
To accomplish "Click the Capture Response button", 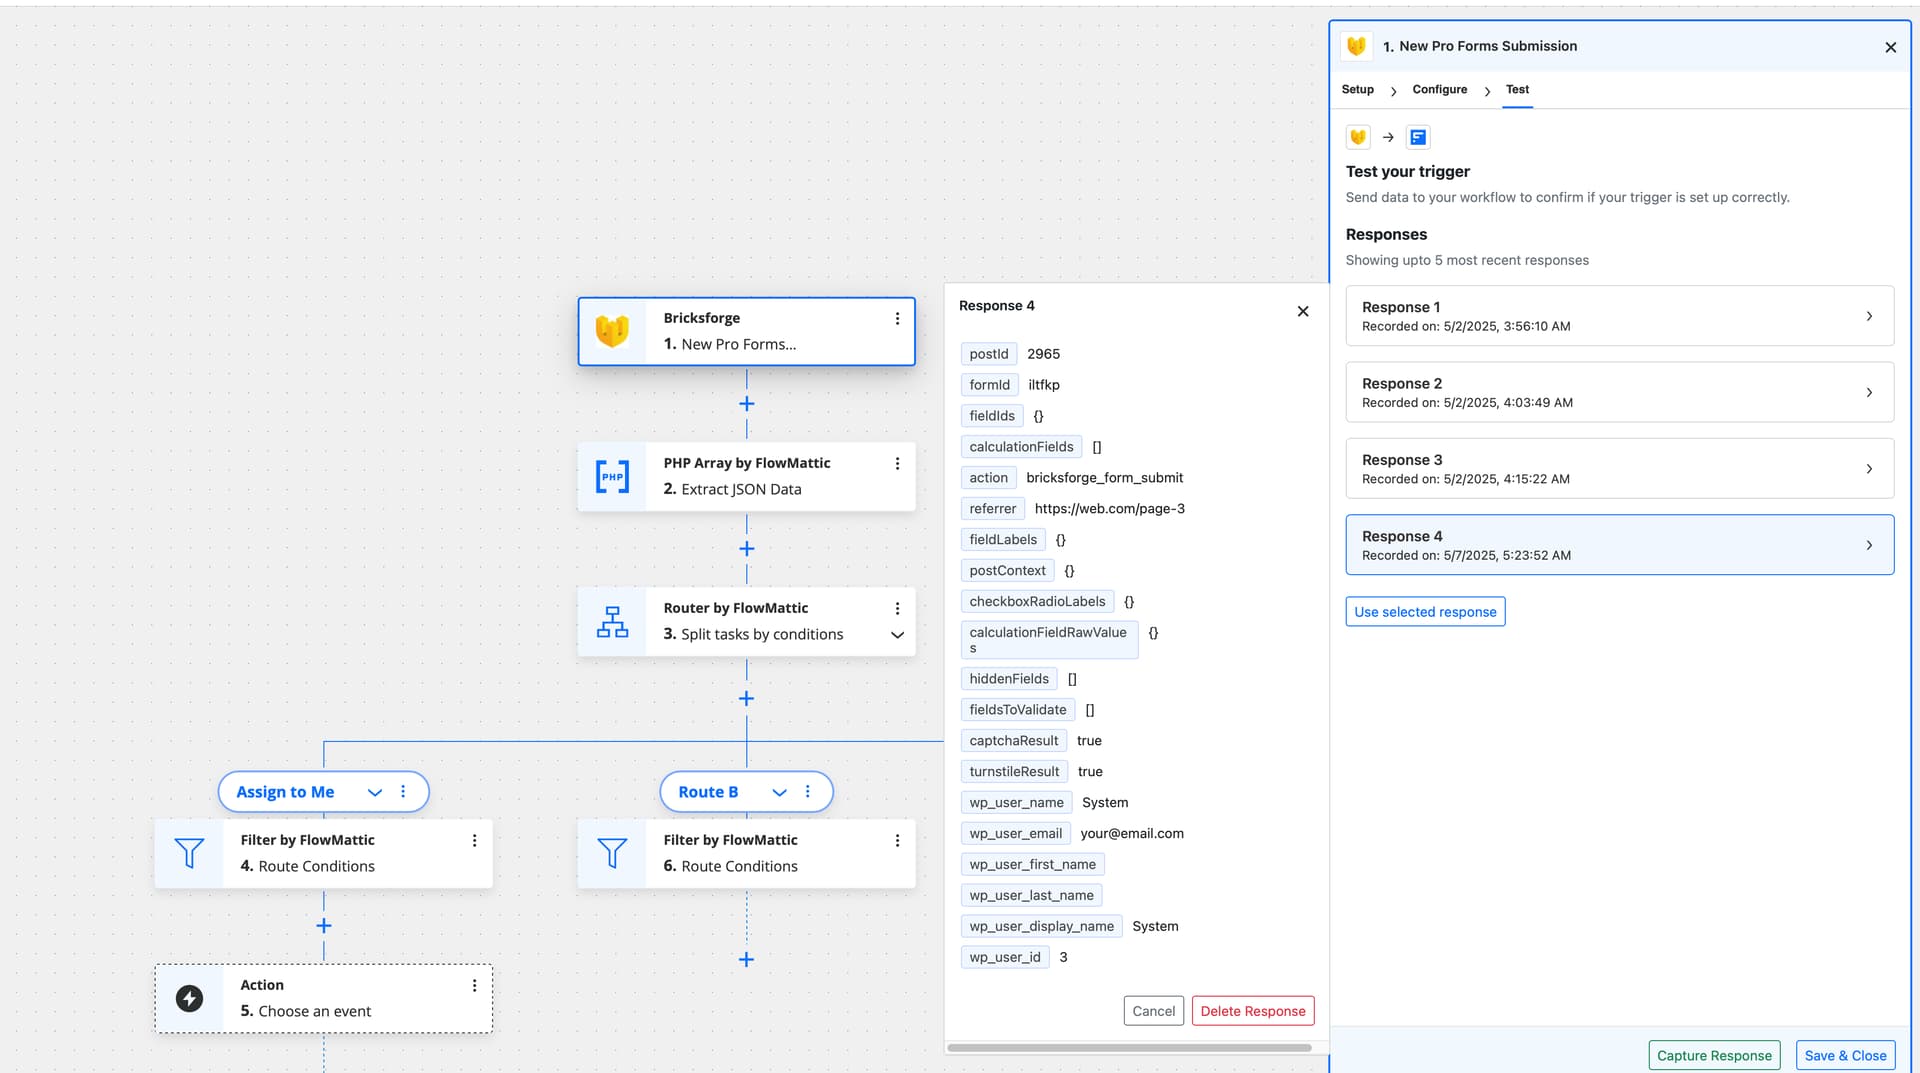I will click(x=1714, y=1055).
